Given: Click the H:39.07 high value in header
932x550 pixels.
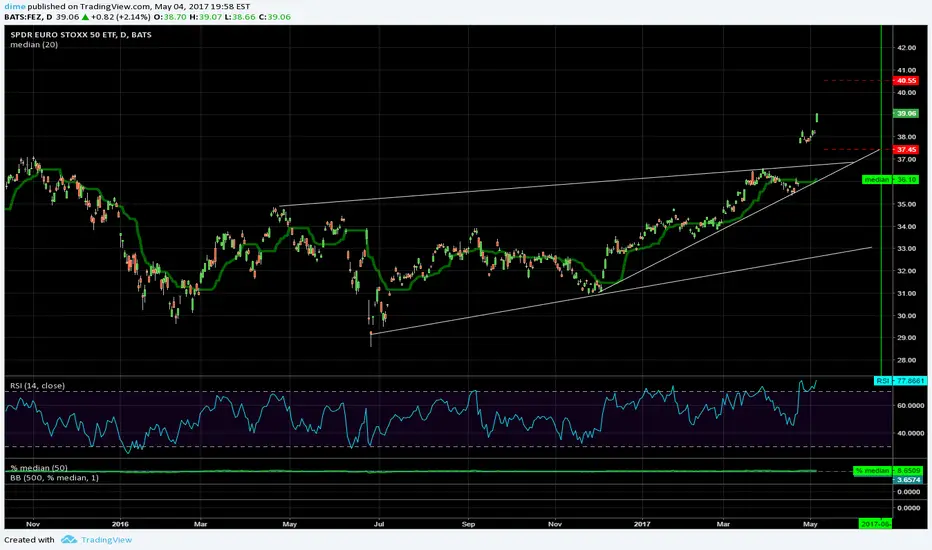Looking at the screenshot, I should tap(206, 17).
